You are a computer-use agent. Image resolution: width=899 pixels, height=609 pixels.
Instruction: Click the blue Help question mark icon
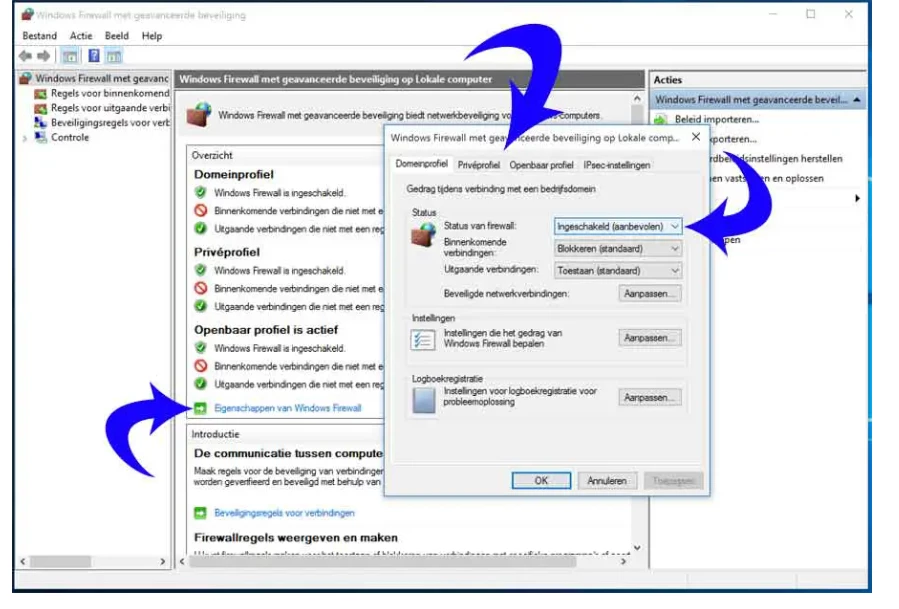93,56
